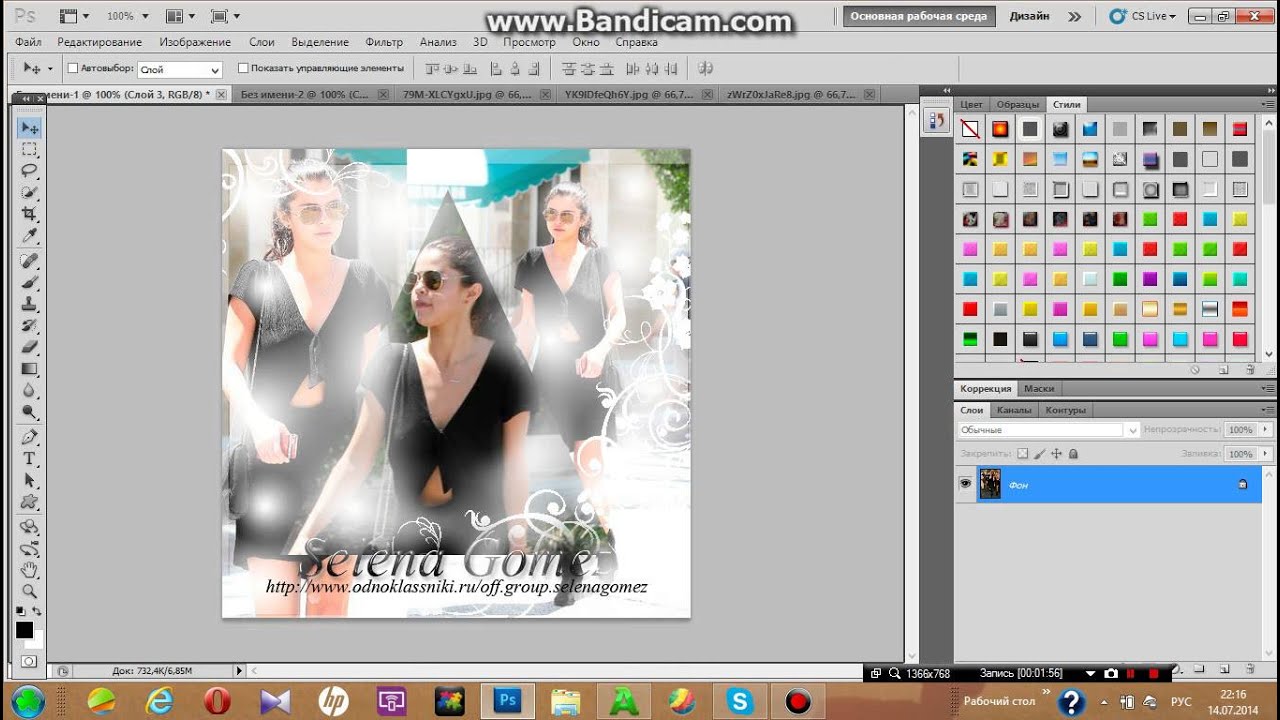Open the Screen Mode dropdown
The width and height of the screenshot is (1280, 720).
(x=225, y=17)
